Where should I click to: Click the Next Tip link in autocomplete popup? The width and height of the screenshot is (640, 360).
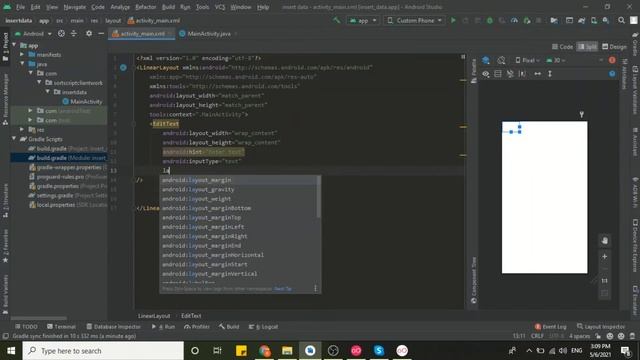(282, 289)
